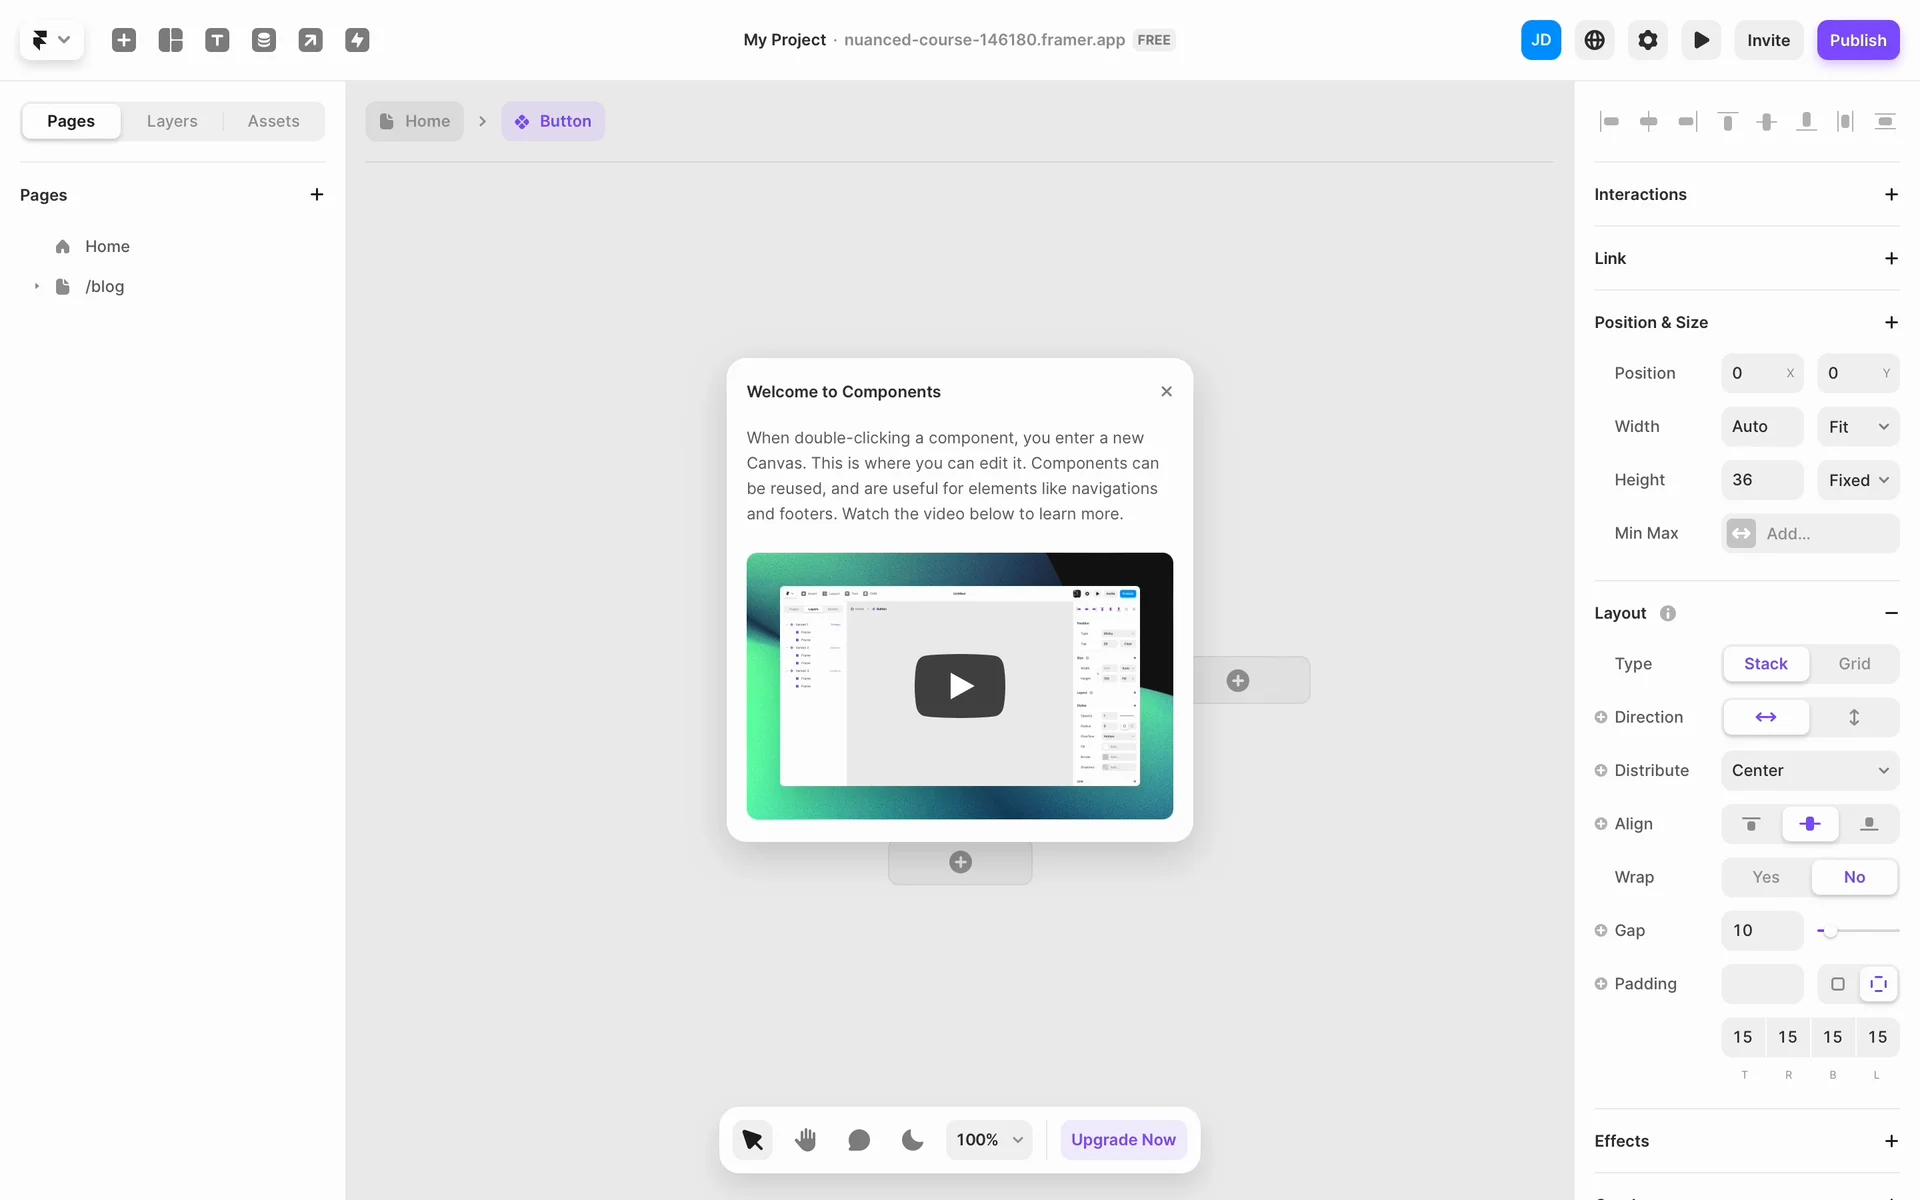1920x1200 pixels.
Task: Expand the /blog page tree
Action: [x=37, y=287]
